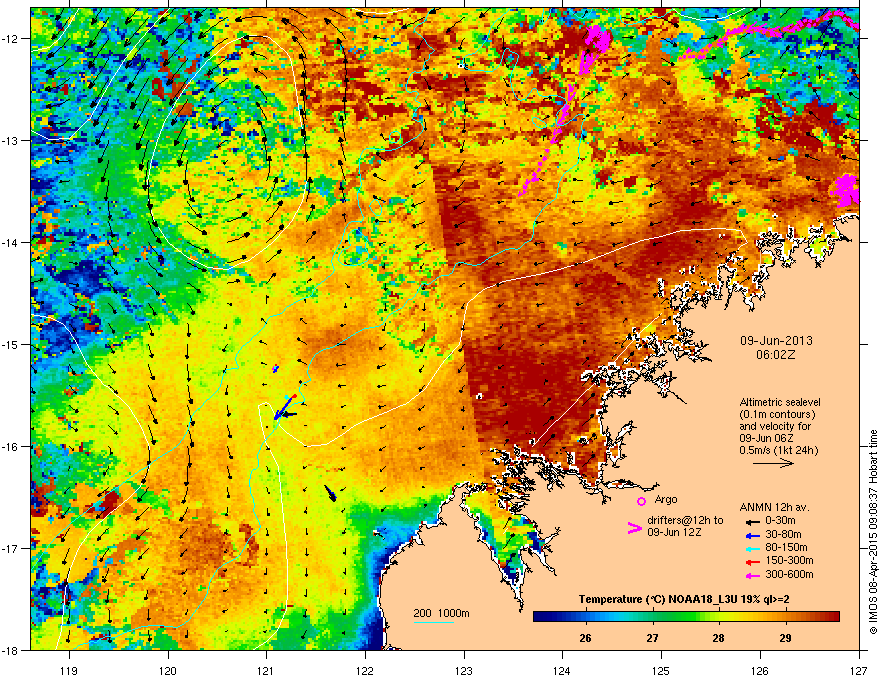This screenshot has height=680, width=880.
Task: Click the '30-80m' depth label
Action: 783,535
